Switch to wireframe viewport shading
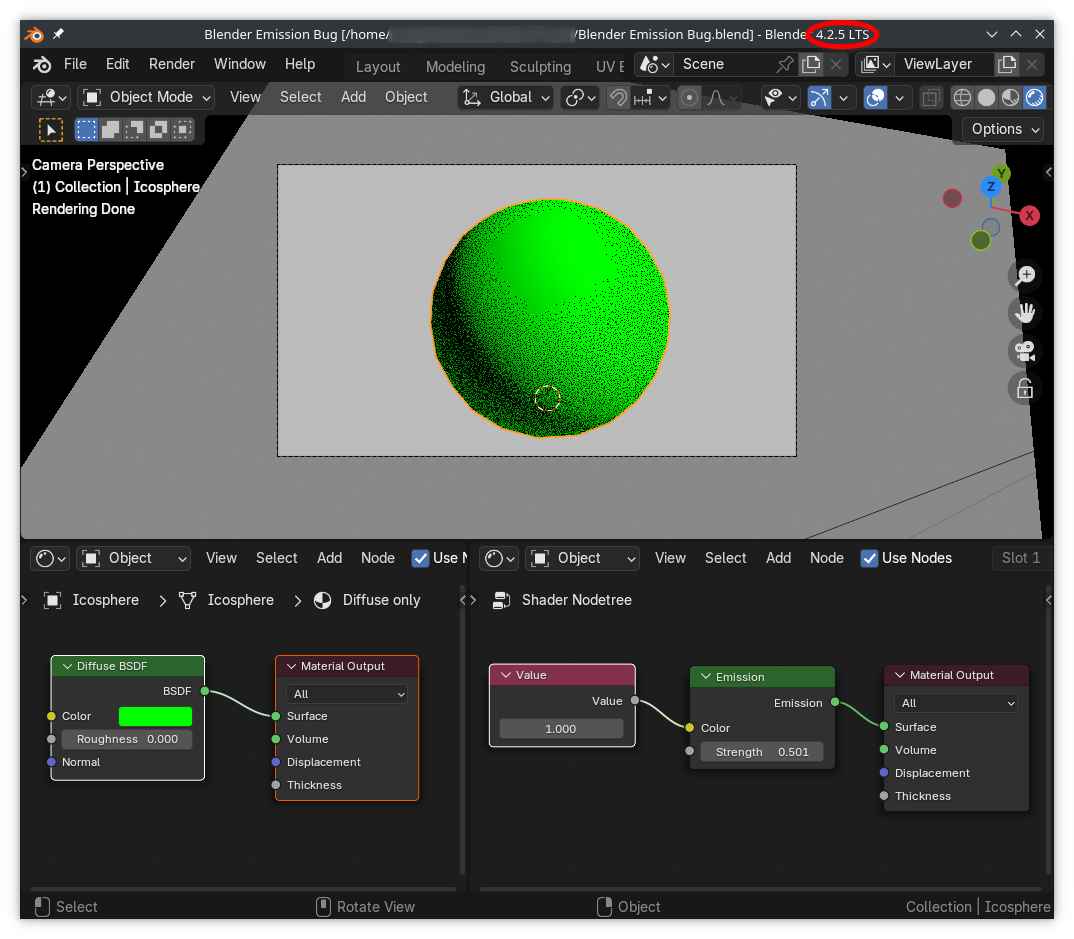This screenshot has width=1074, height=939. (962, 98)
